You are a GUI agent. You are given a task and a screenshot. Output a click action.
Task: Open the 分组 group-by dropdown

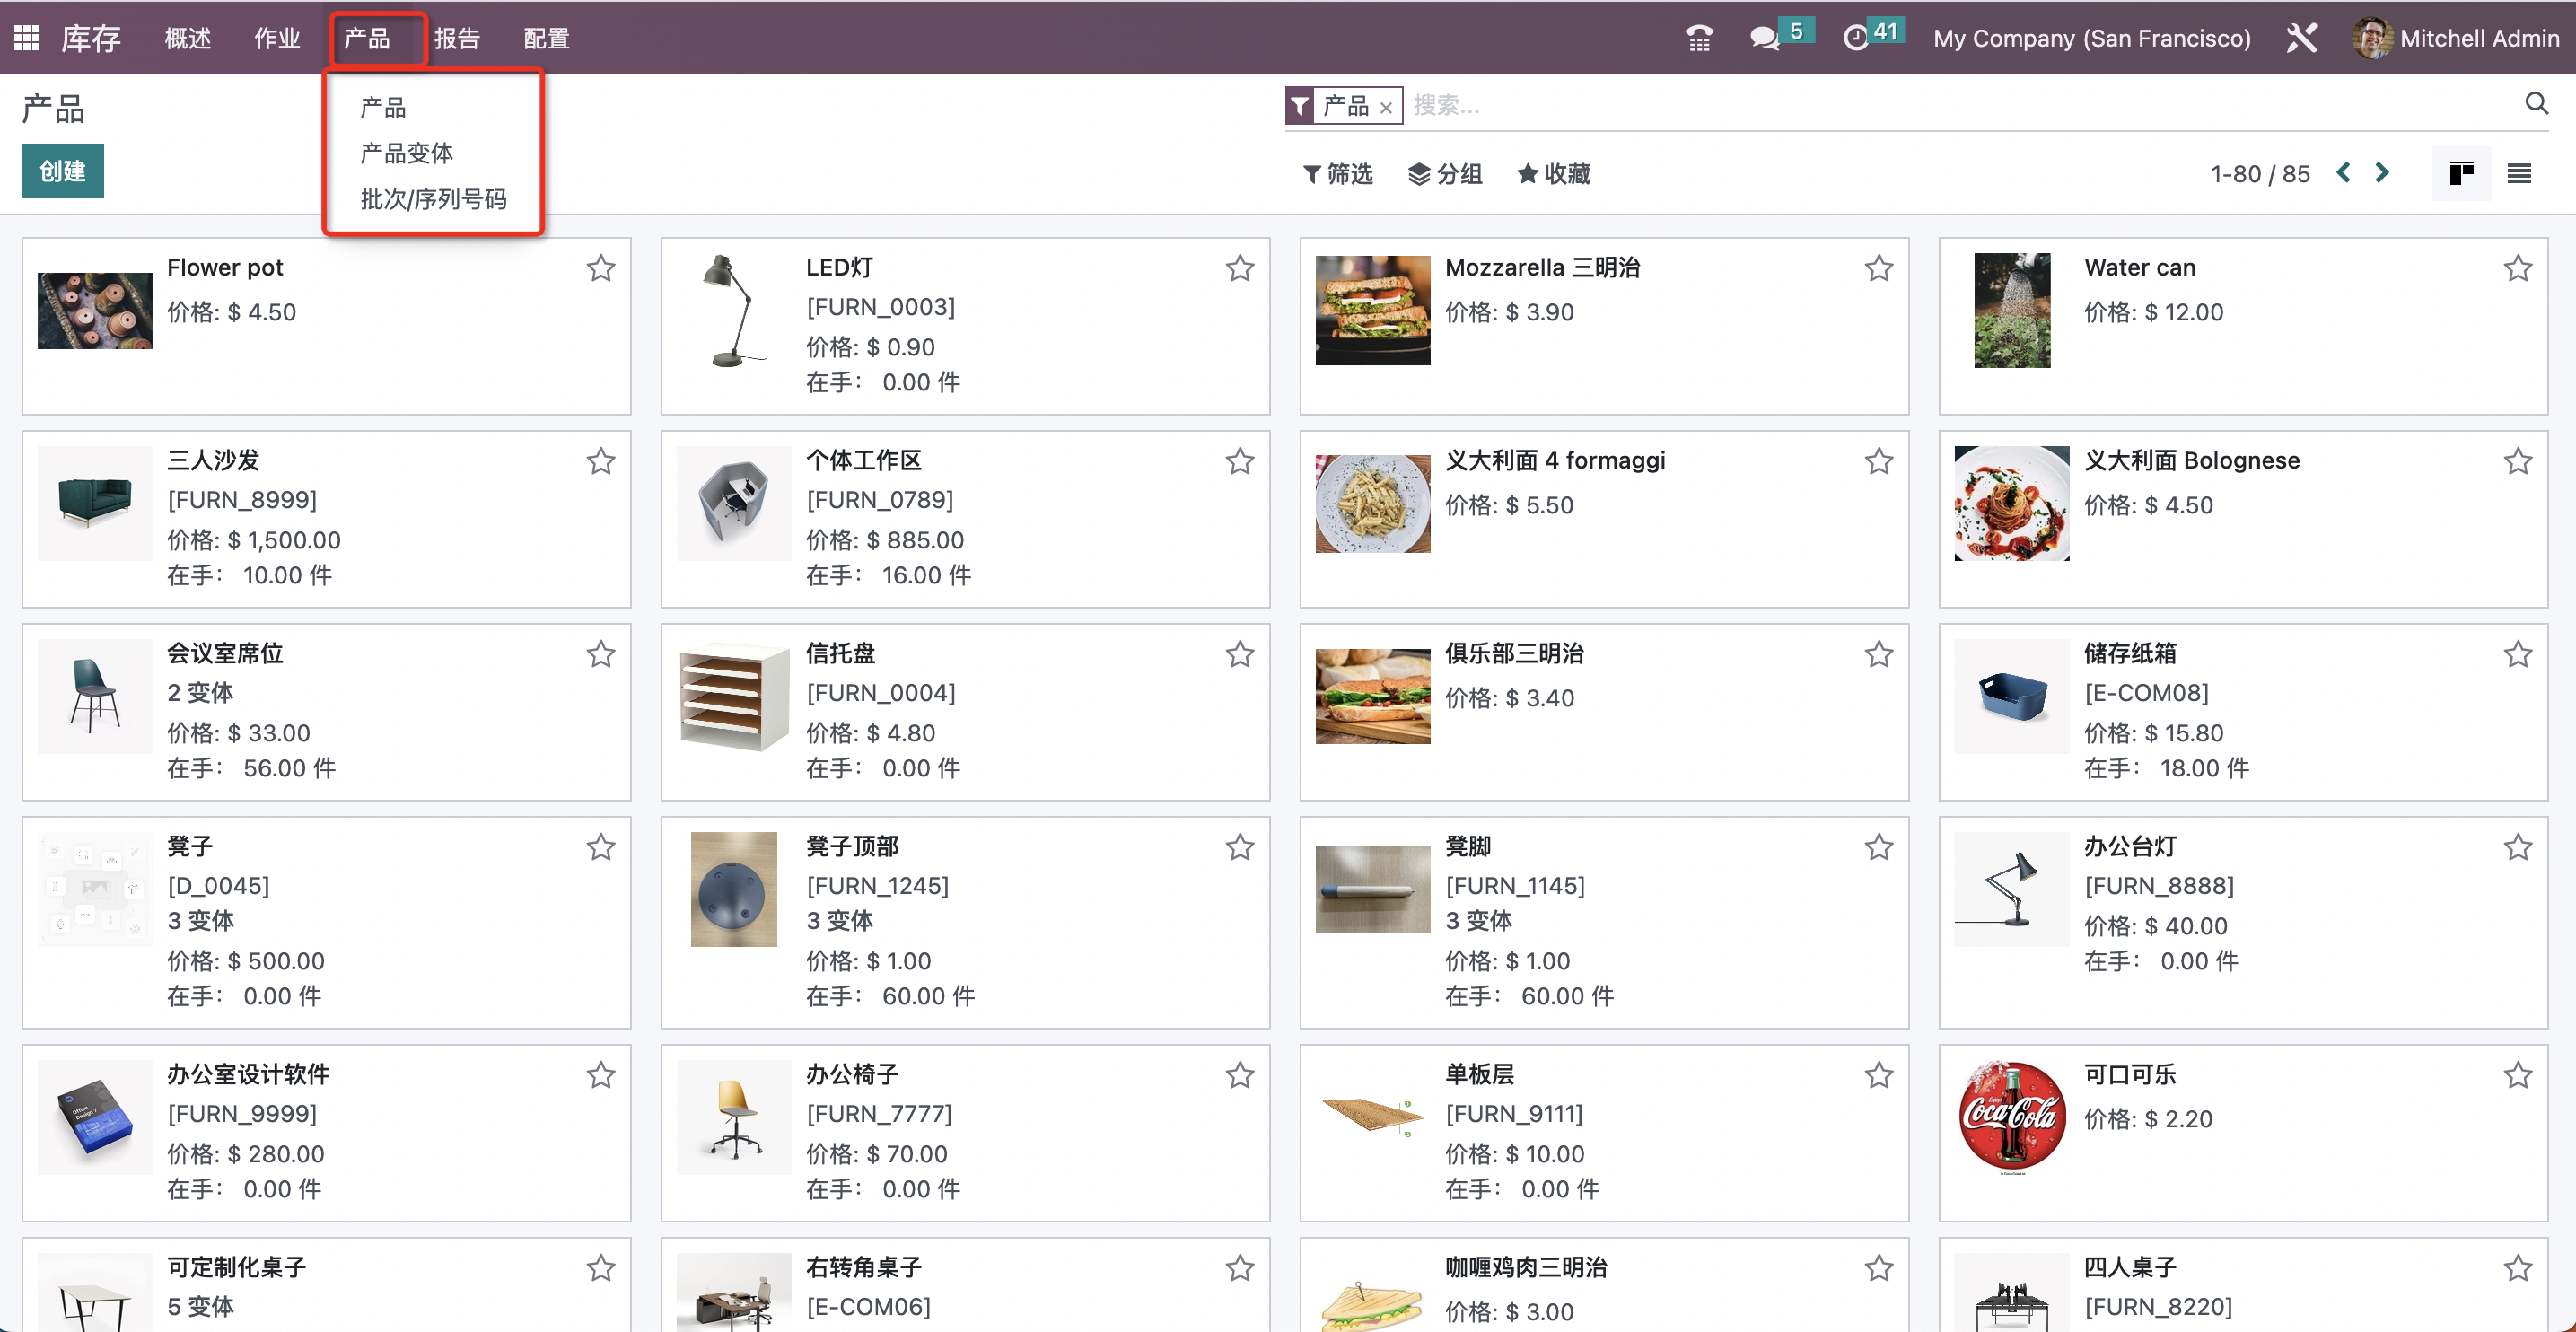click(1445, 174)
